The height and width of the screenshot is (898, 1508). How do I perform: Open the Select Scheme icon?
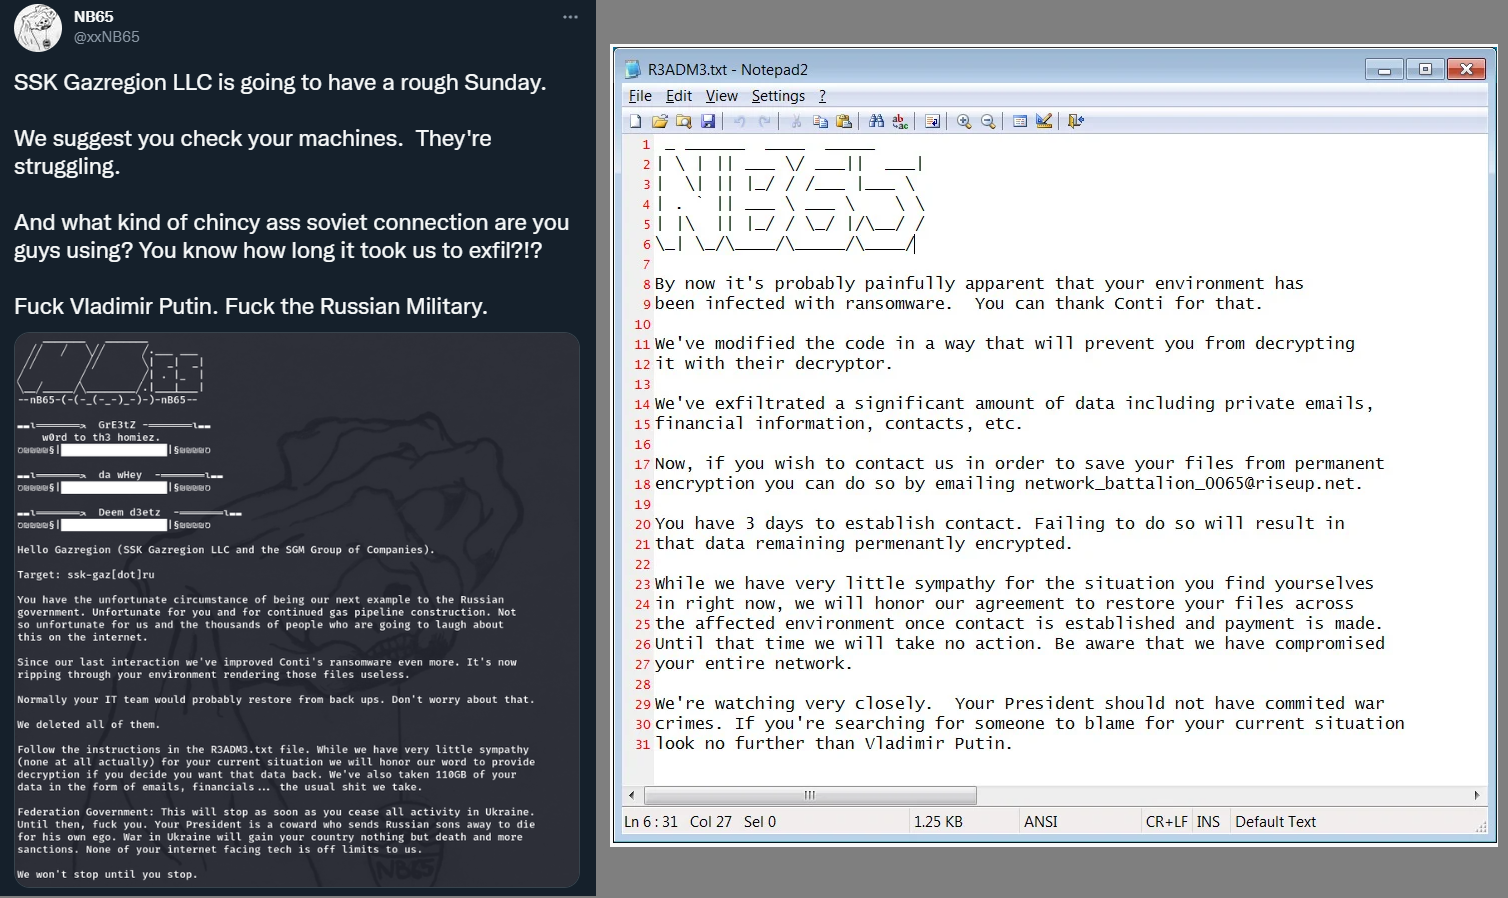[1020, 121]
